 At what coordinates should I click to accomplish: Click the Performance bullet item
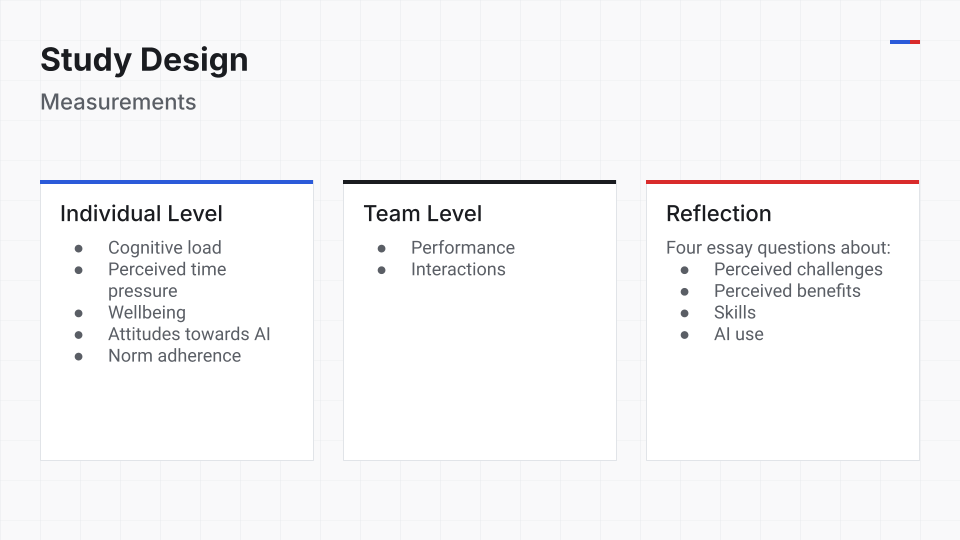463,247
